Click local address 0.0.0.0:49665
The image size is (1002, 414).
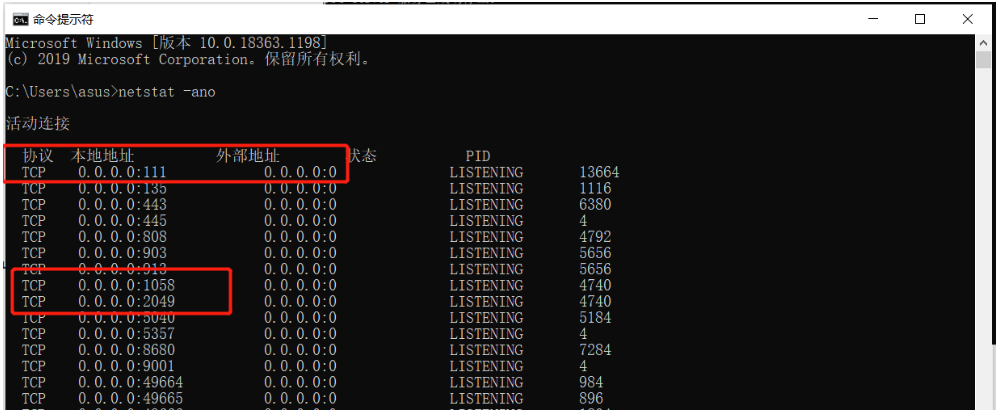[130, 399]
